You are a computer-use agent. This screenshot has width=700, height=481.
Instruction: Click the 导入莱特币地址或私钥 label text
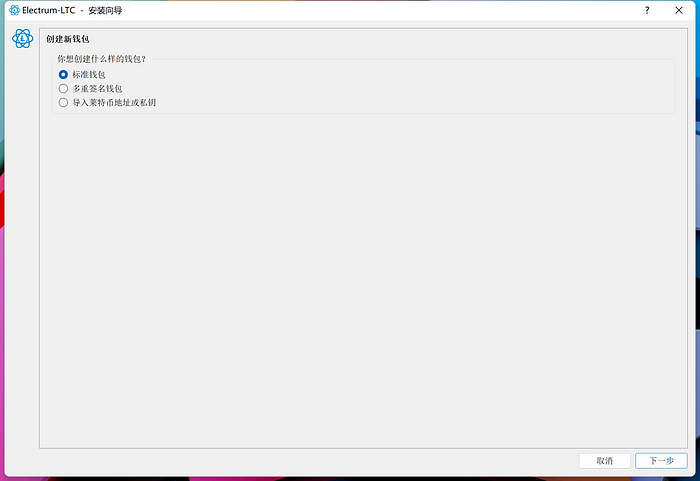(x=114, y=102)
